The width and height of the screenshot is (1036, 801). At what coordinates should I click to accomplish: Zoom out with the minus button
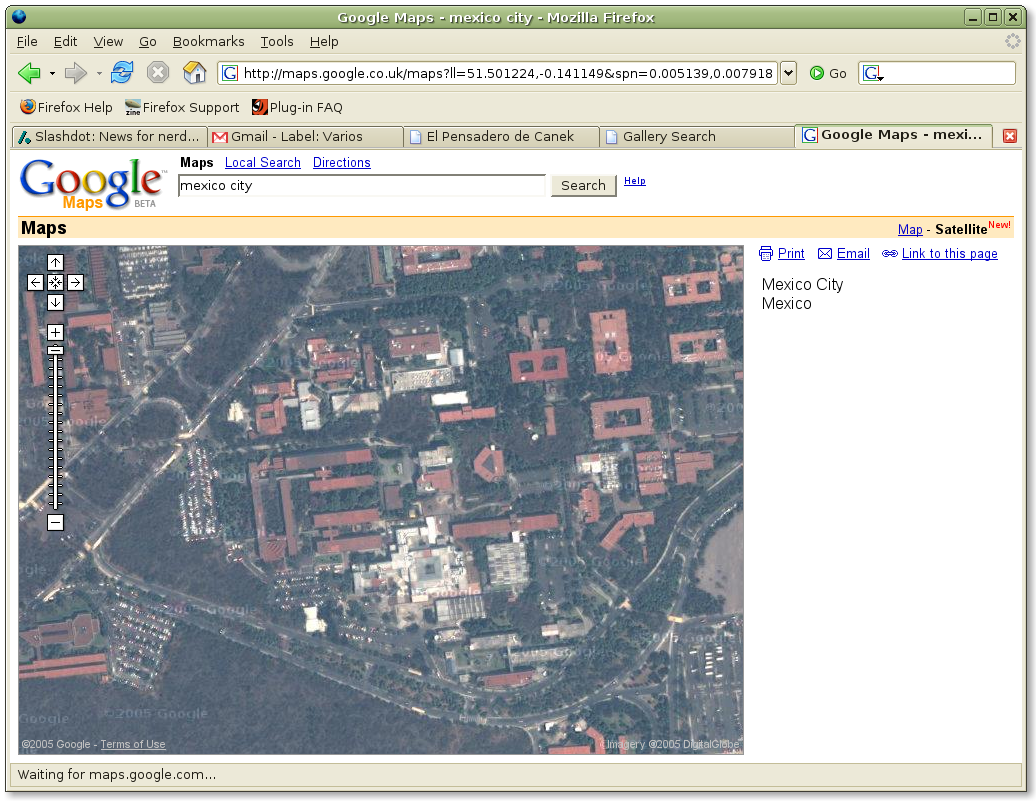[x=56, y=523]
